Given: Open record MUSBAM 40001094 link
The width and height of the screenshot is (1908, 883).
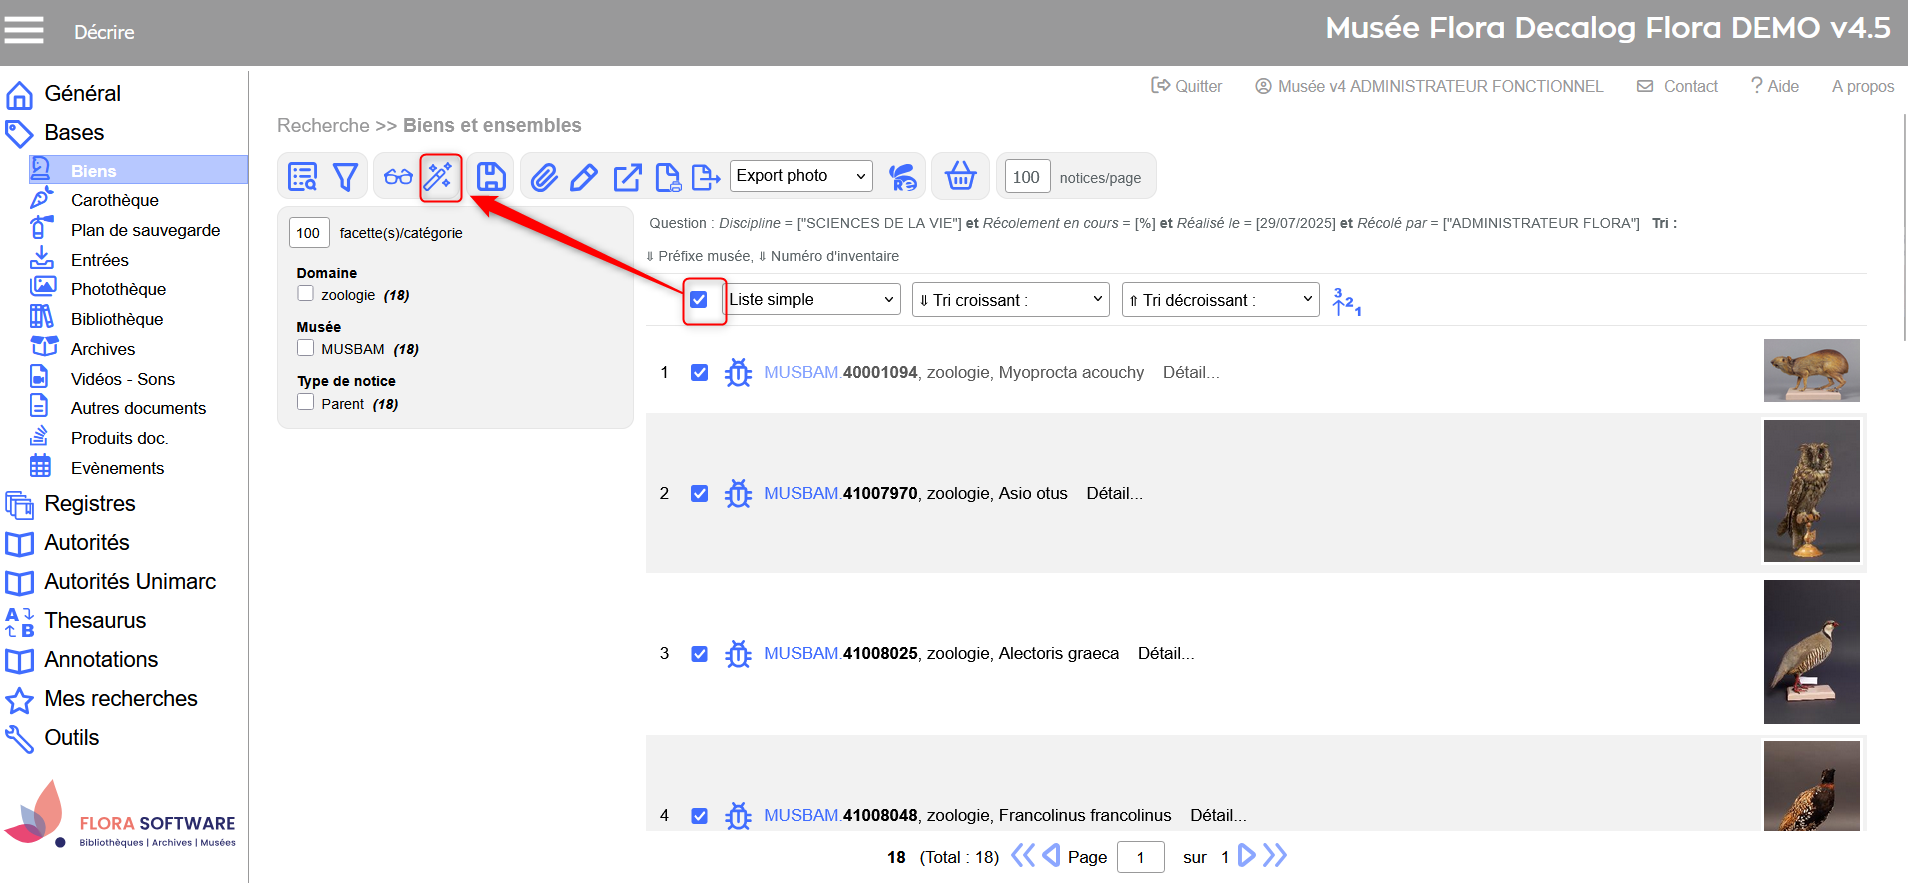Looking at the screenshot, I should tap(840, 372).
